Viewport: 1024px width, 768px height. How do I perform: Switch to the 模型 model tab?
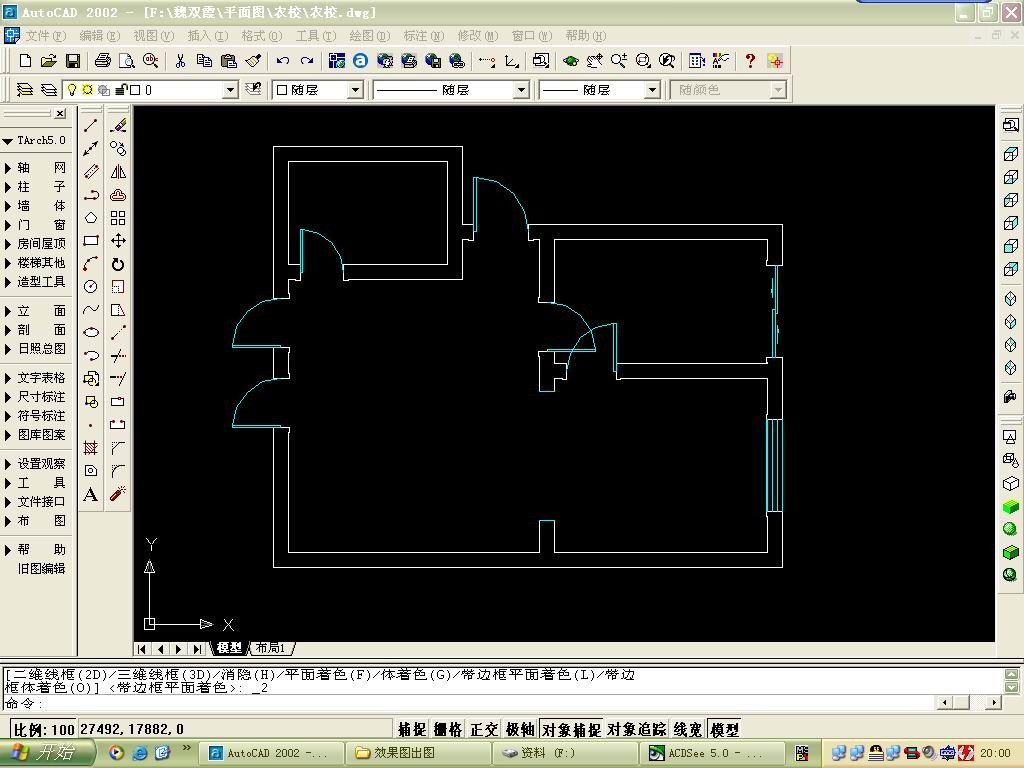click(x=229, y=648)
